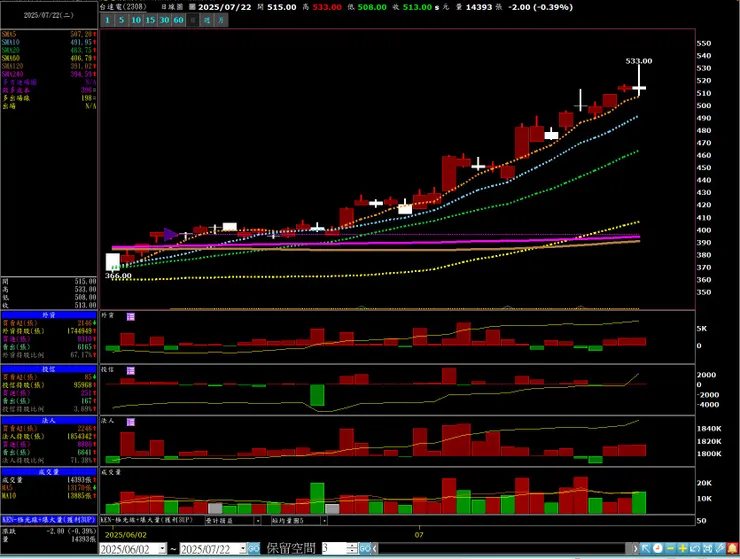Click the MA10 volume row value 13885張
Viewport: 740px width, 559px height.
[x=80, y=496]
